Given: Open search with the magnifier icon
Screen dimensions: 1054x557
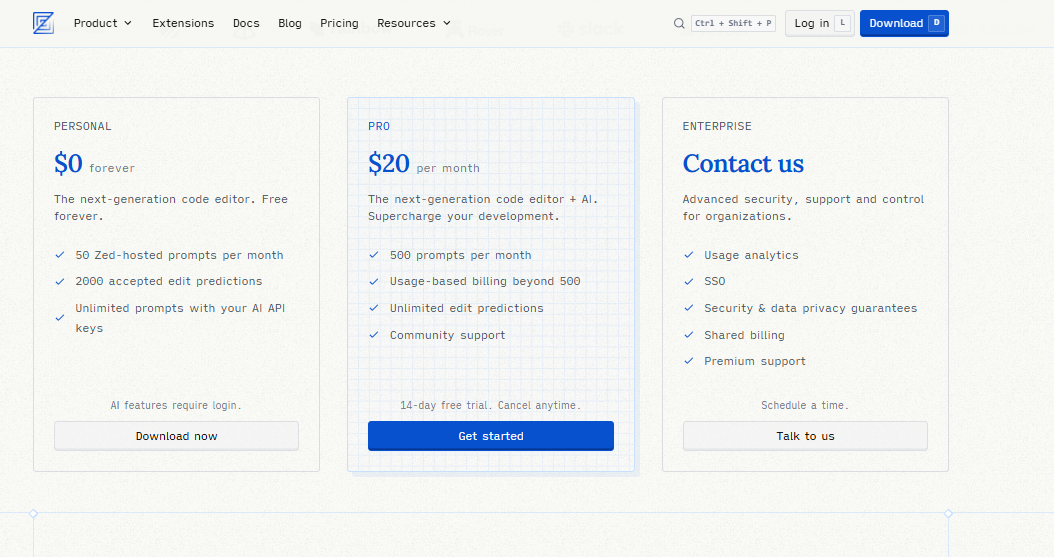Looking at the screenshot, I should click(x=679, y=24).
